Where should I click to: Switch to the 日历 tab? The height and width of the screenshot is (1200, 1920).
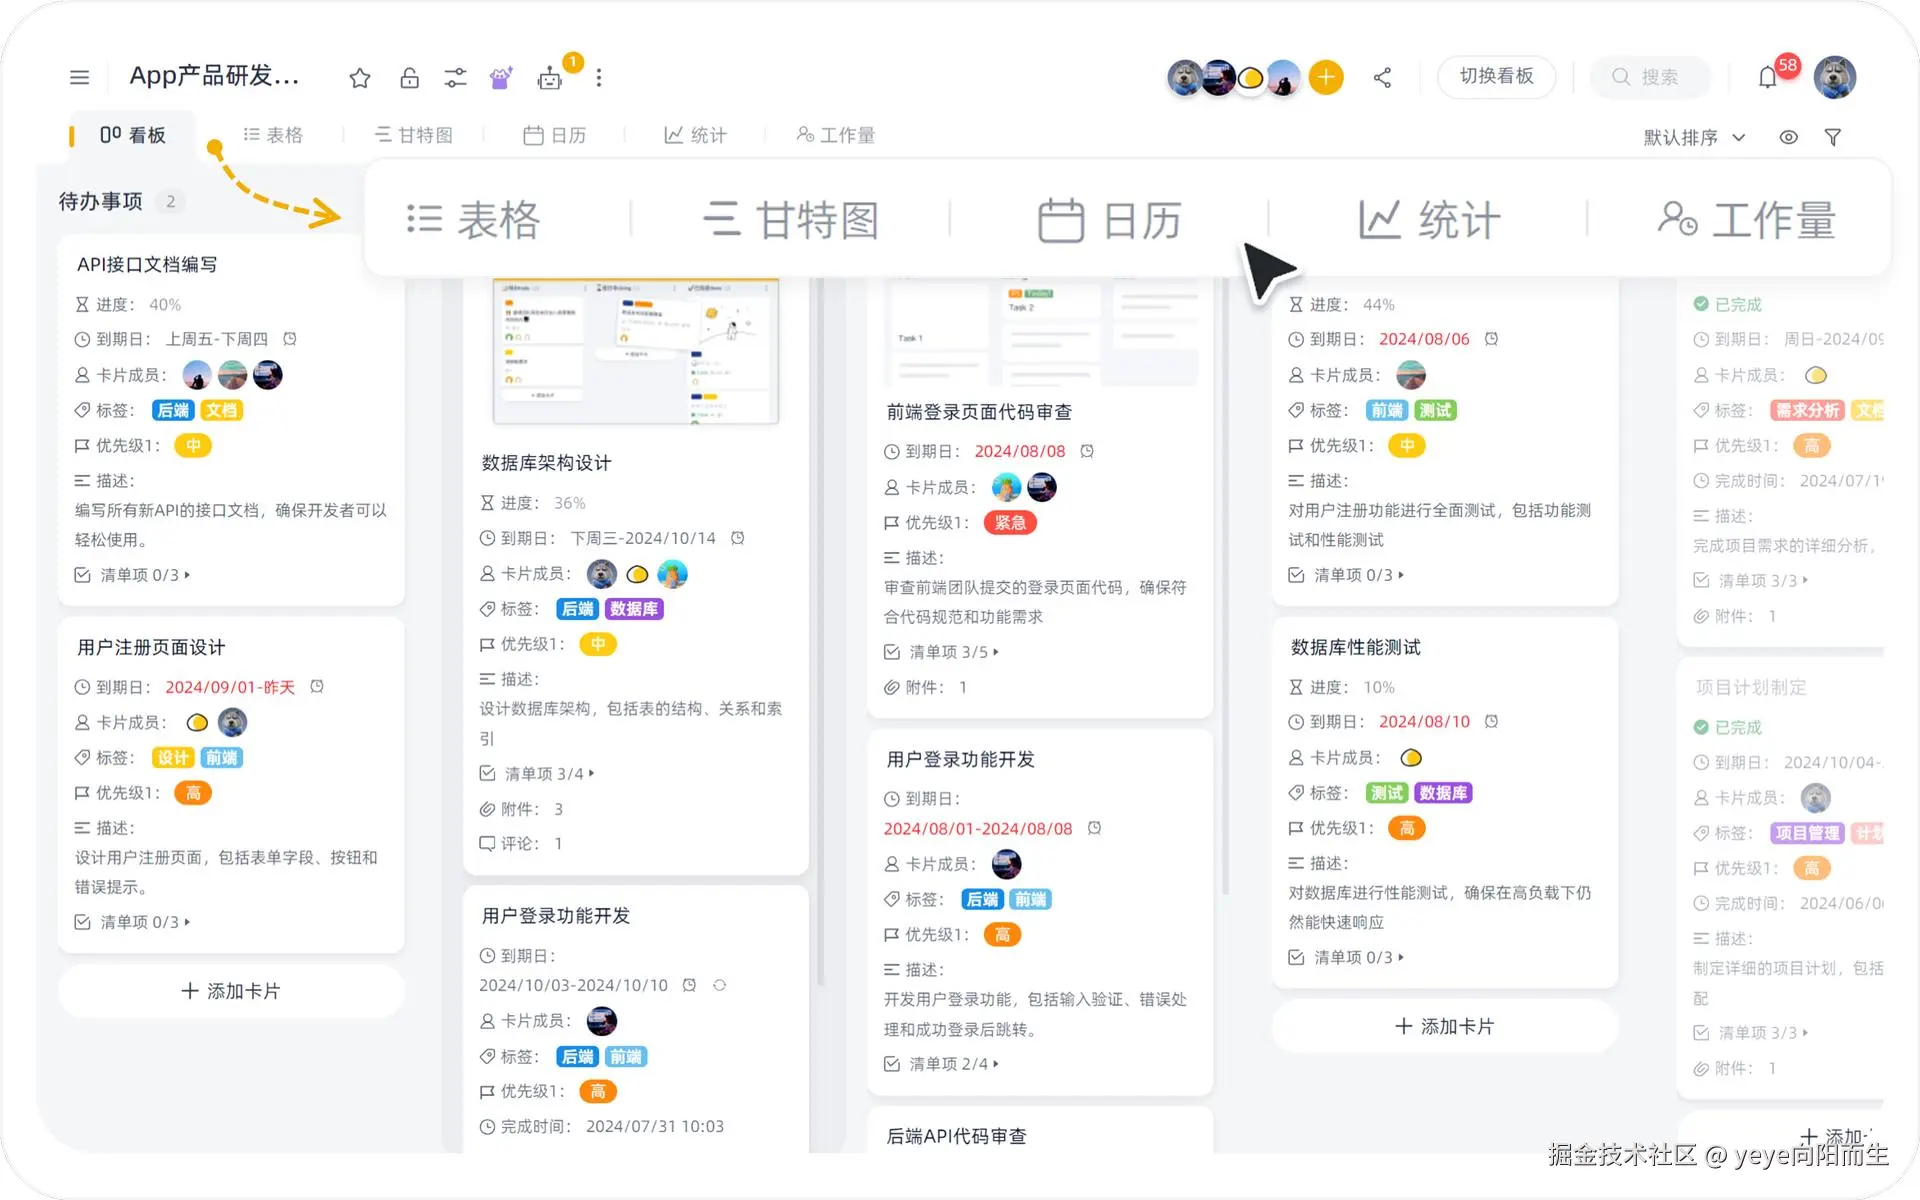555,135
